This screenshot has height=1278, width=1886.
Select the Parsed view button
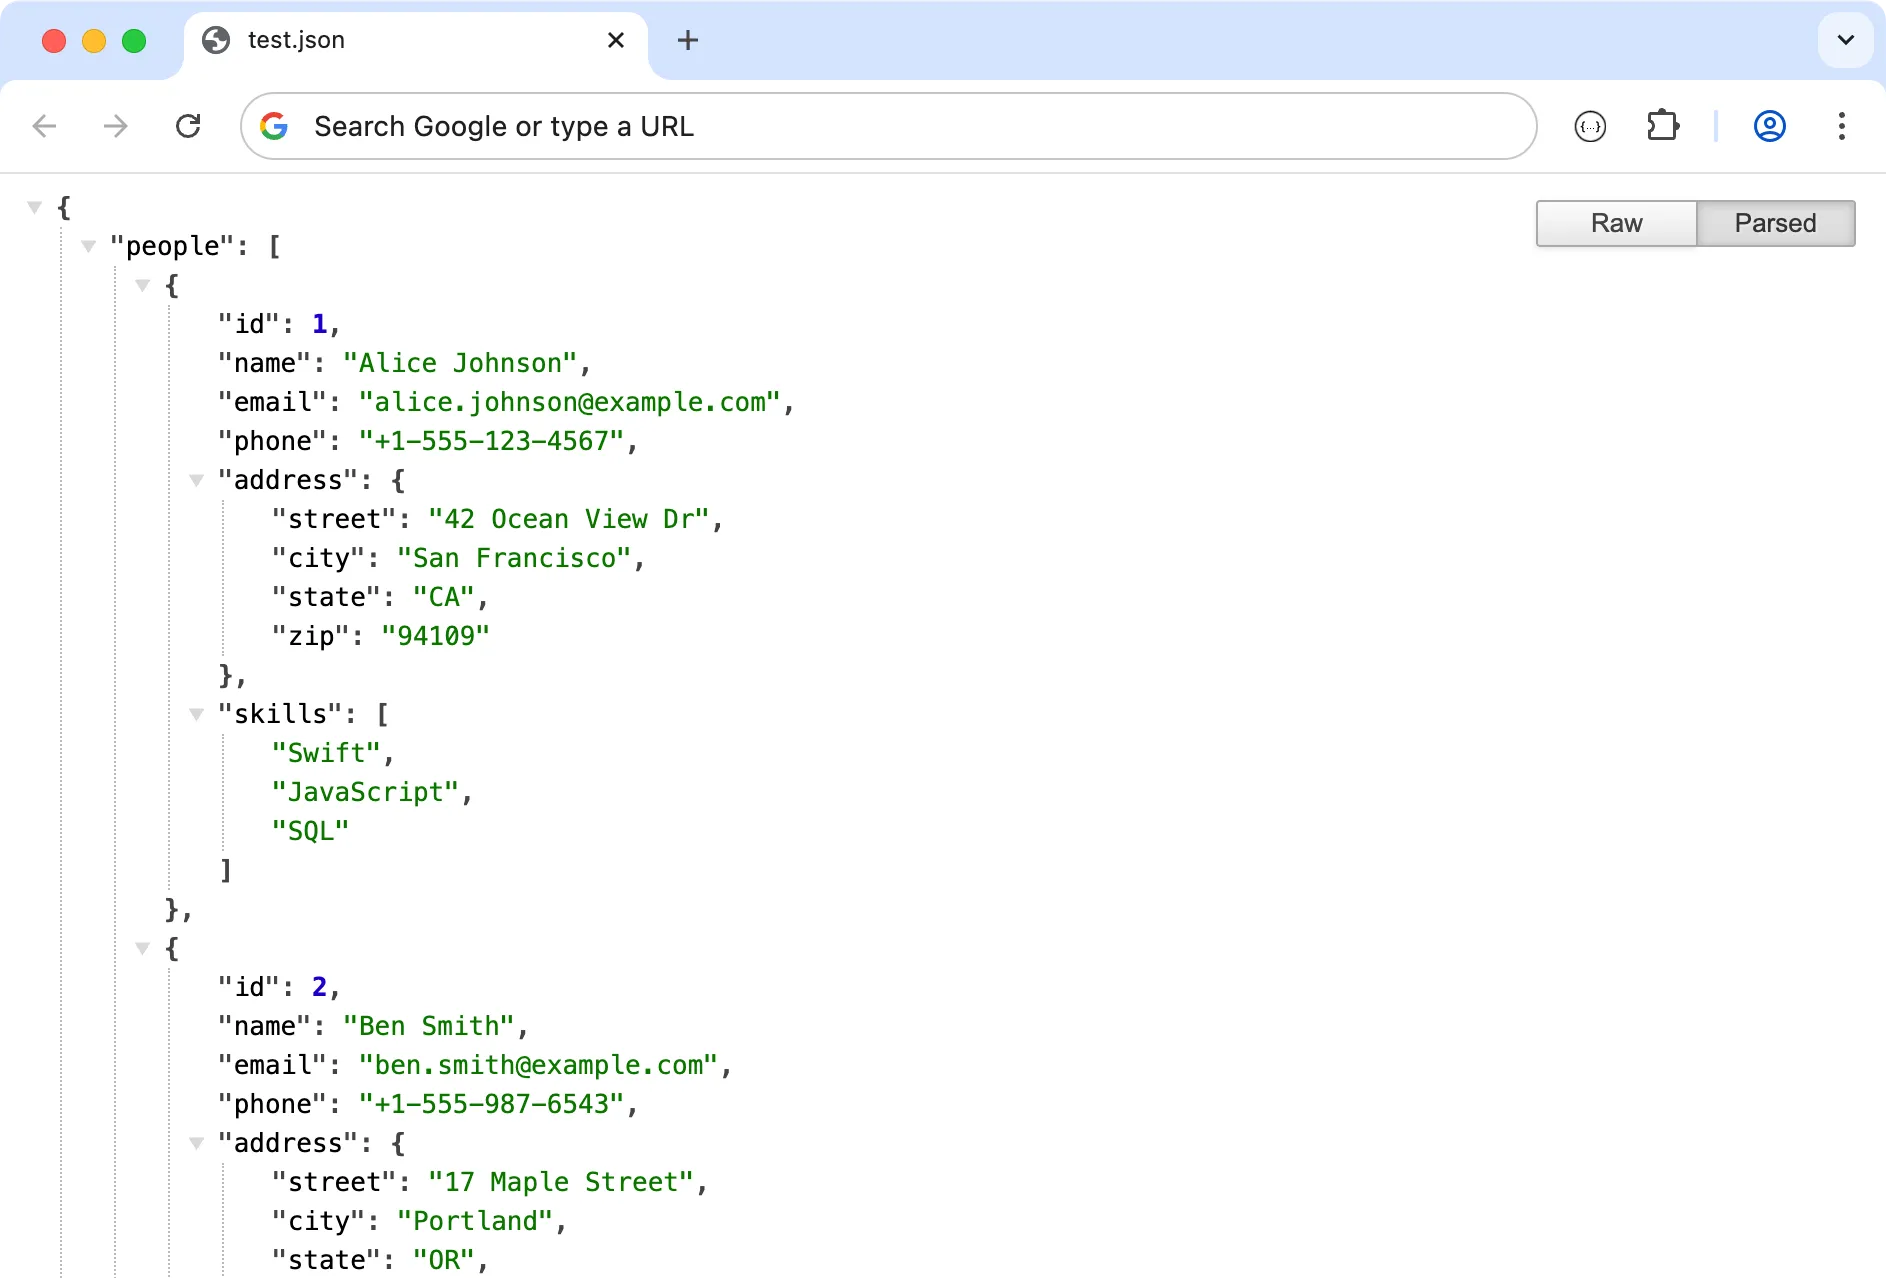pyautogui.click(x=1776, y=223)
